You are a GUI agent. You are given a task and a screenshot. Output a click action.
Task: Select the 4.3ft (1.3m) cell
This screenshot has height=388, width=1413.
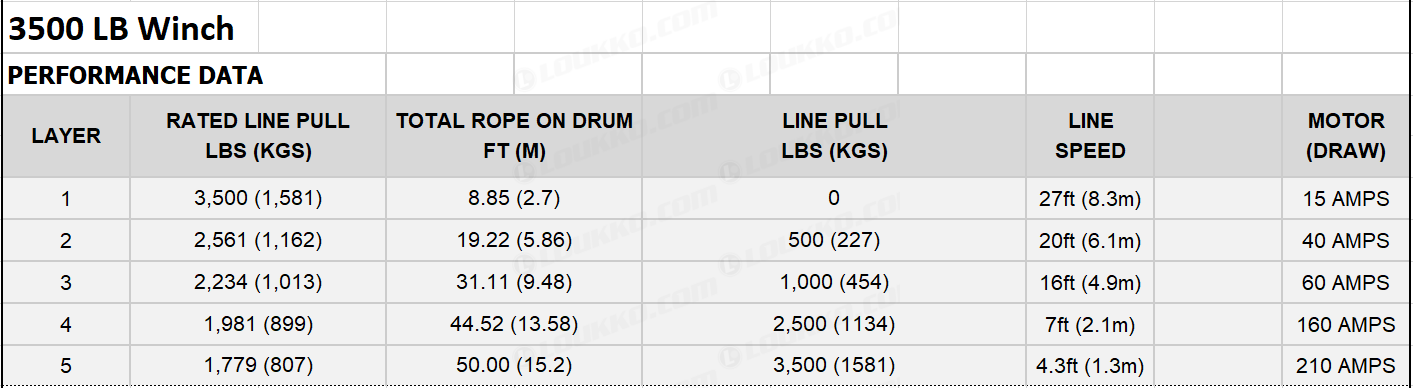[x=1090, y=366]
